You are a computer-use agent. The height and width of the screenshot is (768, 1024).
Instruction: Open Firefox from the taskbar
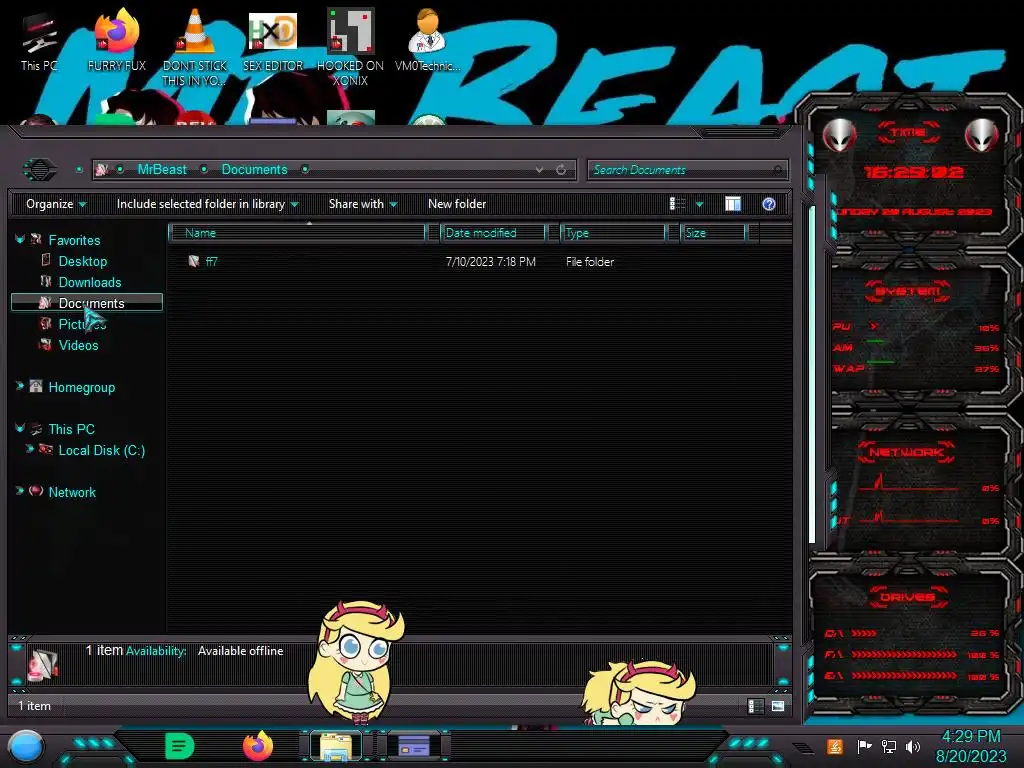[x=258, y=746]
